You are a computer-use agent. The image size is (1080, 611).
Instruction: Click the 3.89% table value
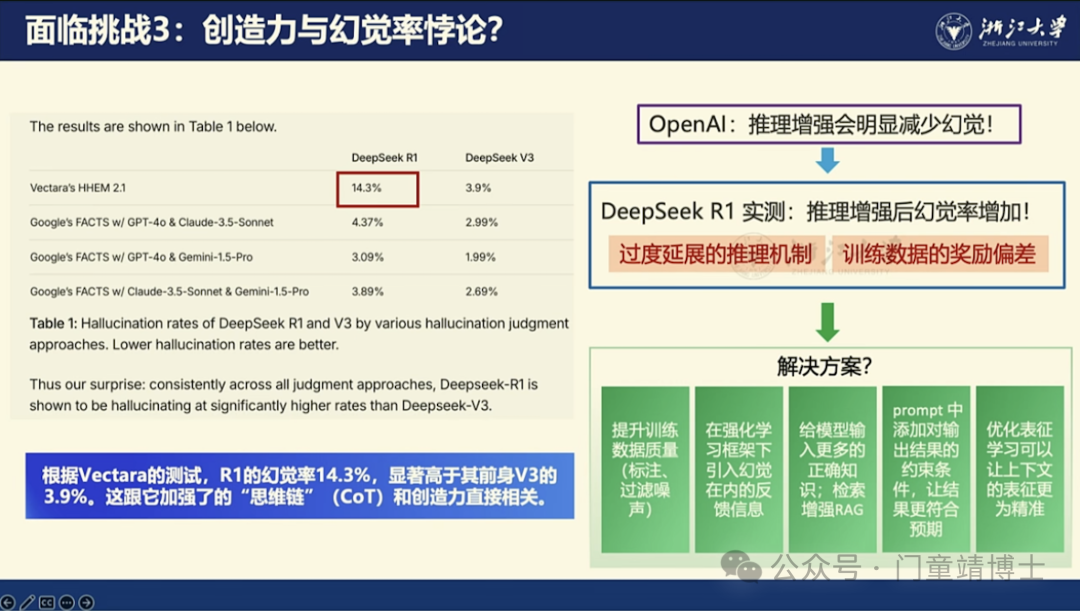(x=368, y=291)
